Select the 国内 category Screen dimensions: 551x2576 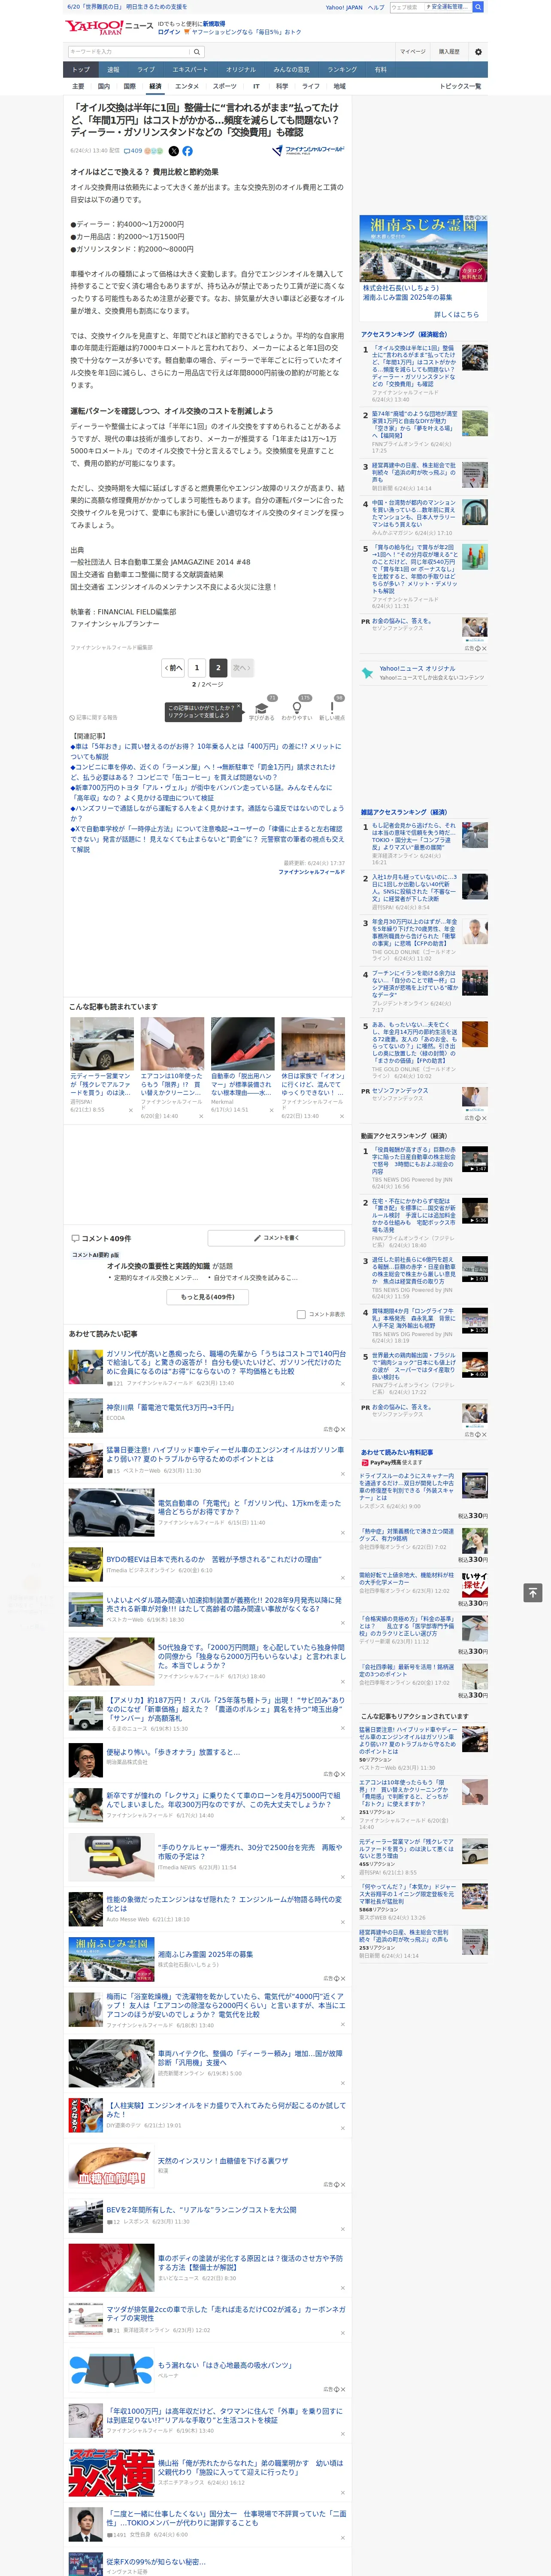(x=104, y=86)
